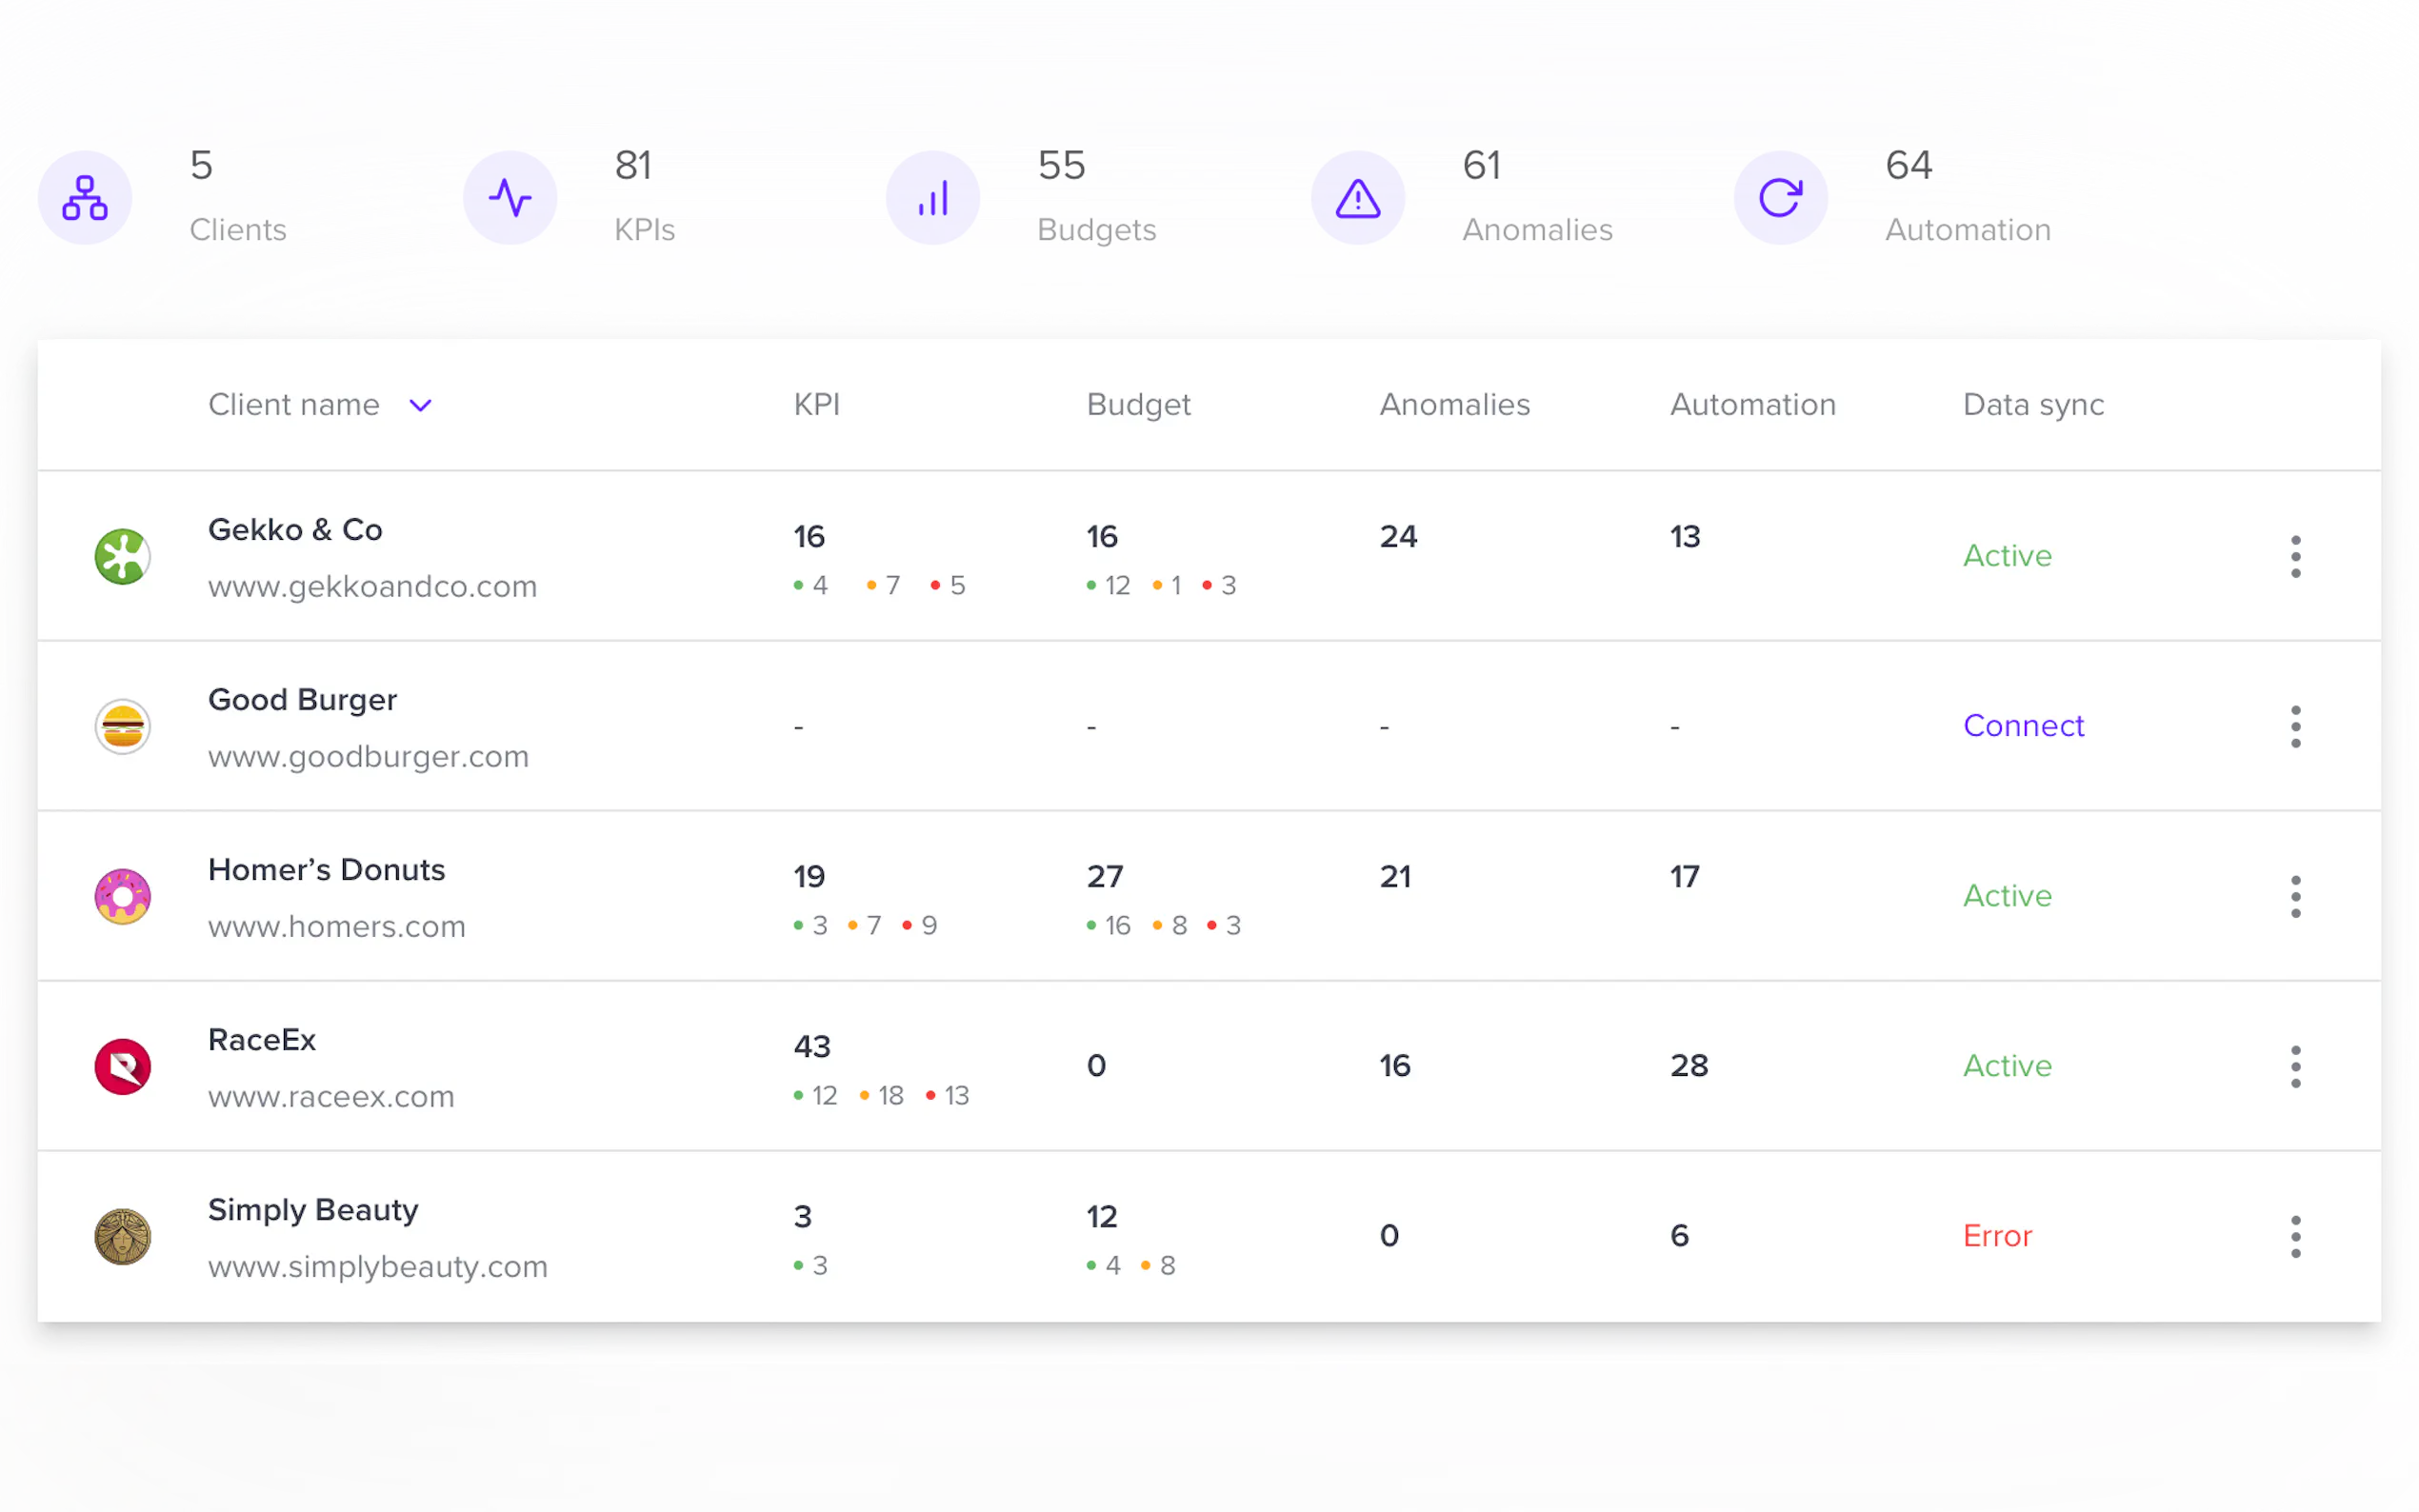The width and height of the screenshot is (2419, 1512).
Task: Click Connect for Good Burger
Action: (2022, 725)
